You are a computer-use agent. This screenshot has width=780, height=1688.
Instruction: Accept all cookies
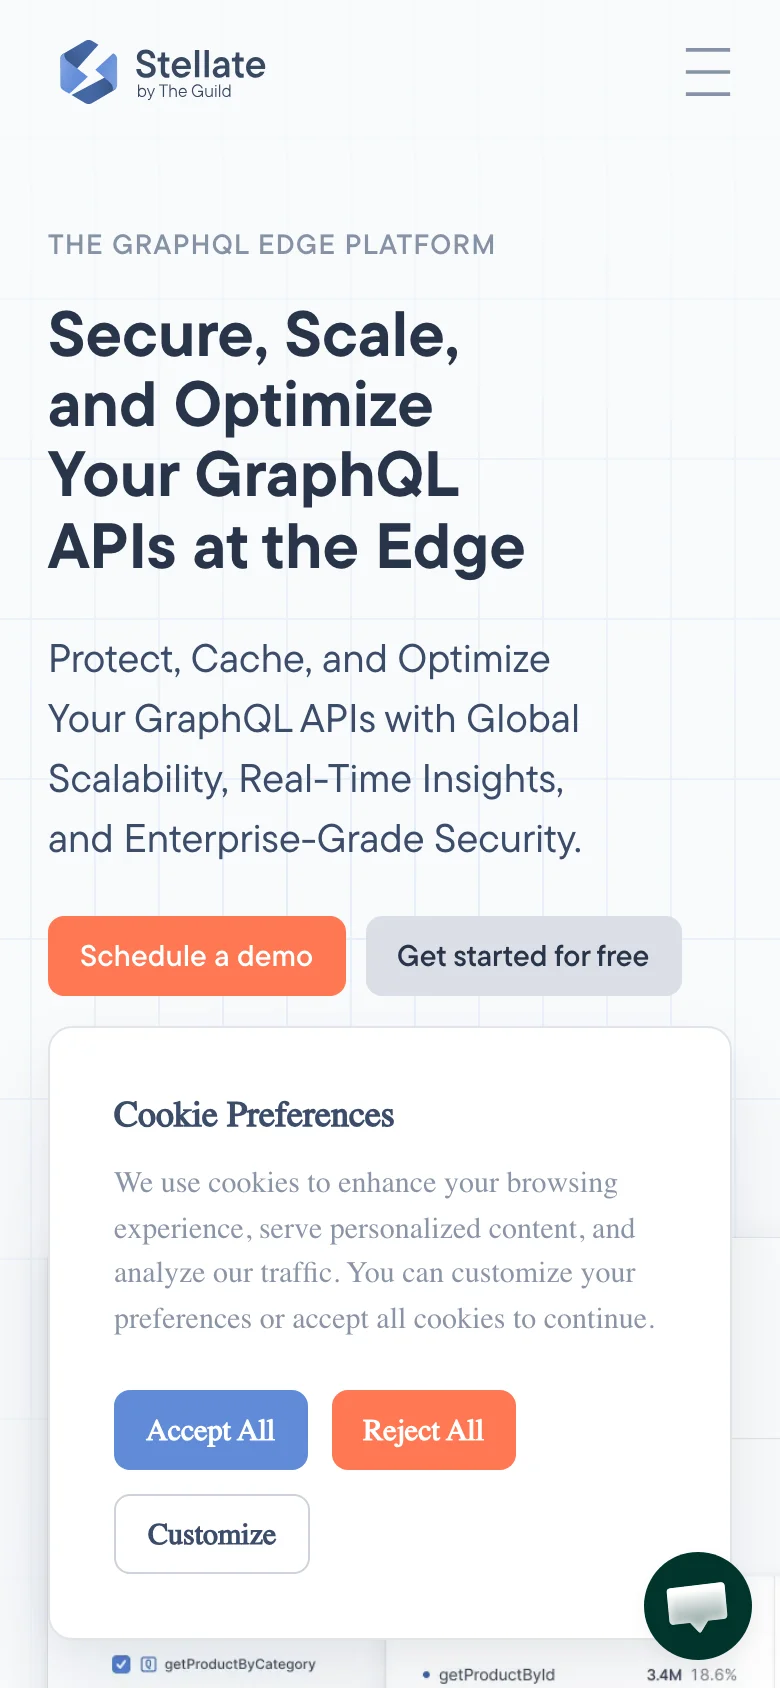(211, 1430)
